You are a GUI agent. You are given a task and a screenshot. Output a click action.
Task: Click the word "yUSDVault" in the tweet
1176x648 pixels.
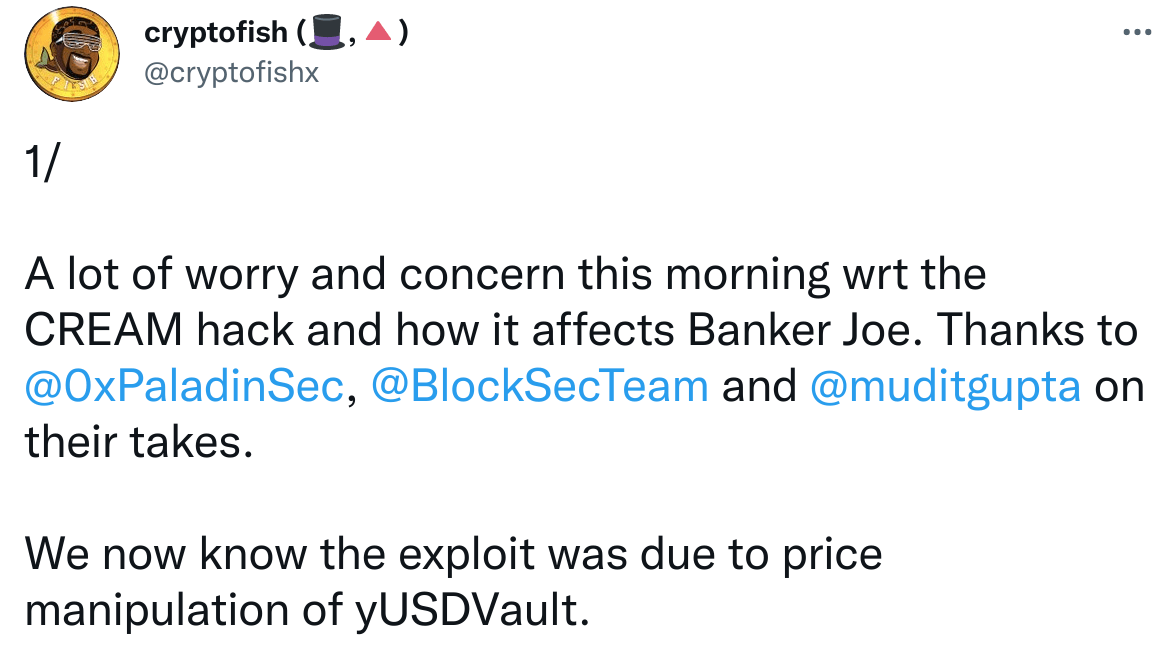point(467,609)
